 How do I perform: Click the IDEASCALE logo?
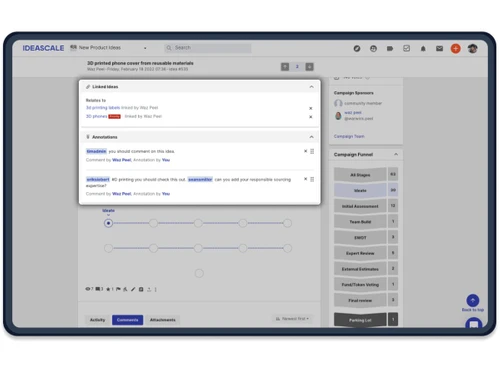coord(43,48)
